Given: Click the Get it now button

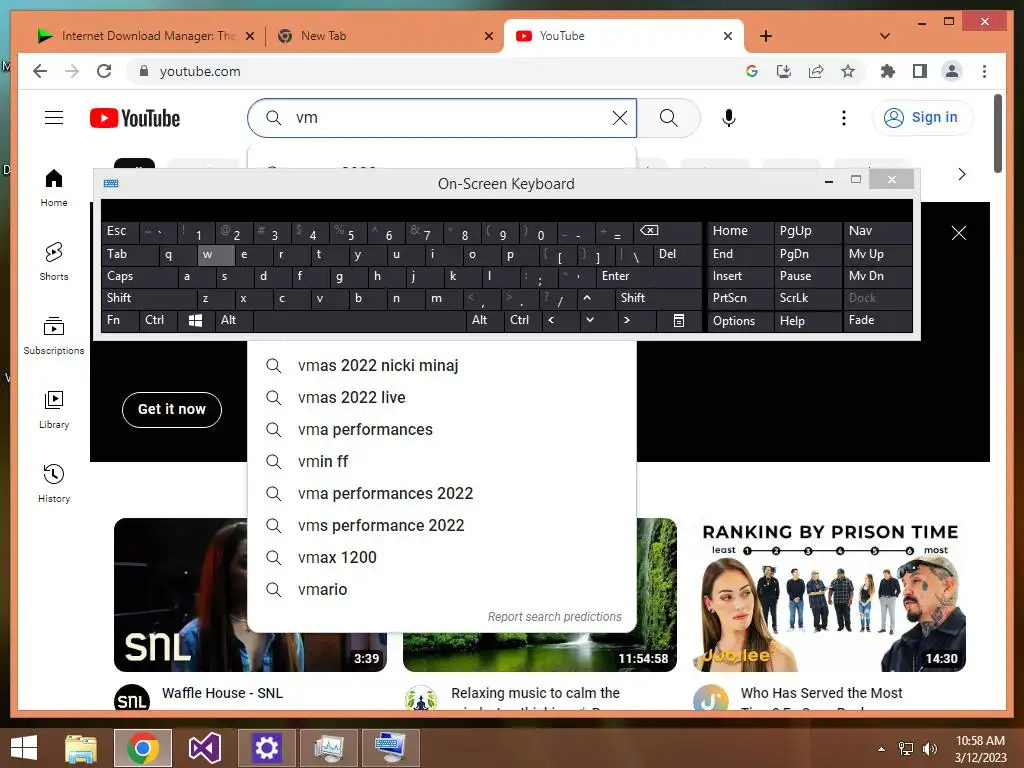Looking at the screenshot, I should (172, 409).
